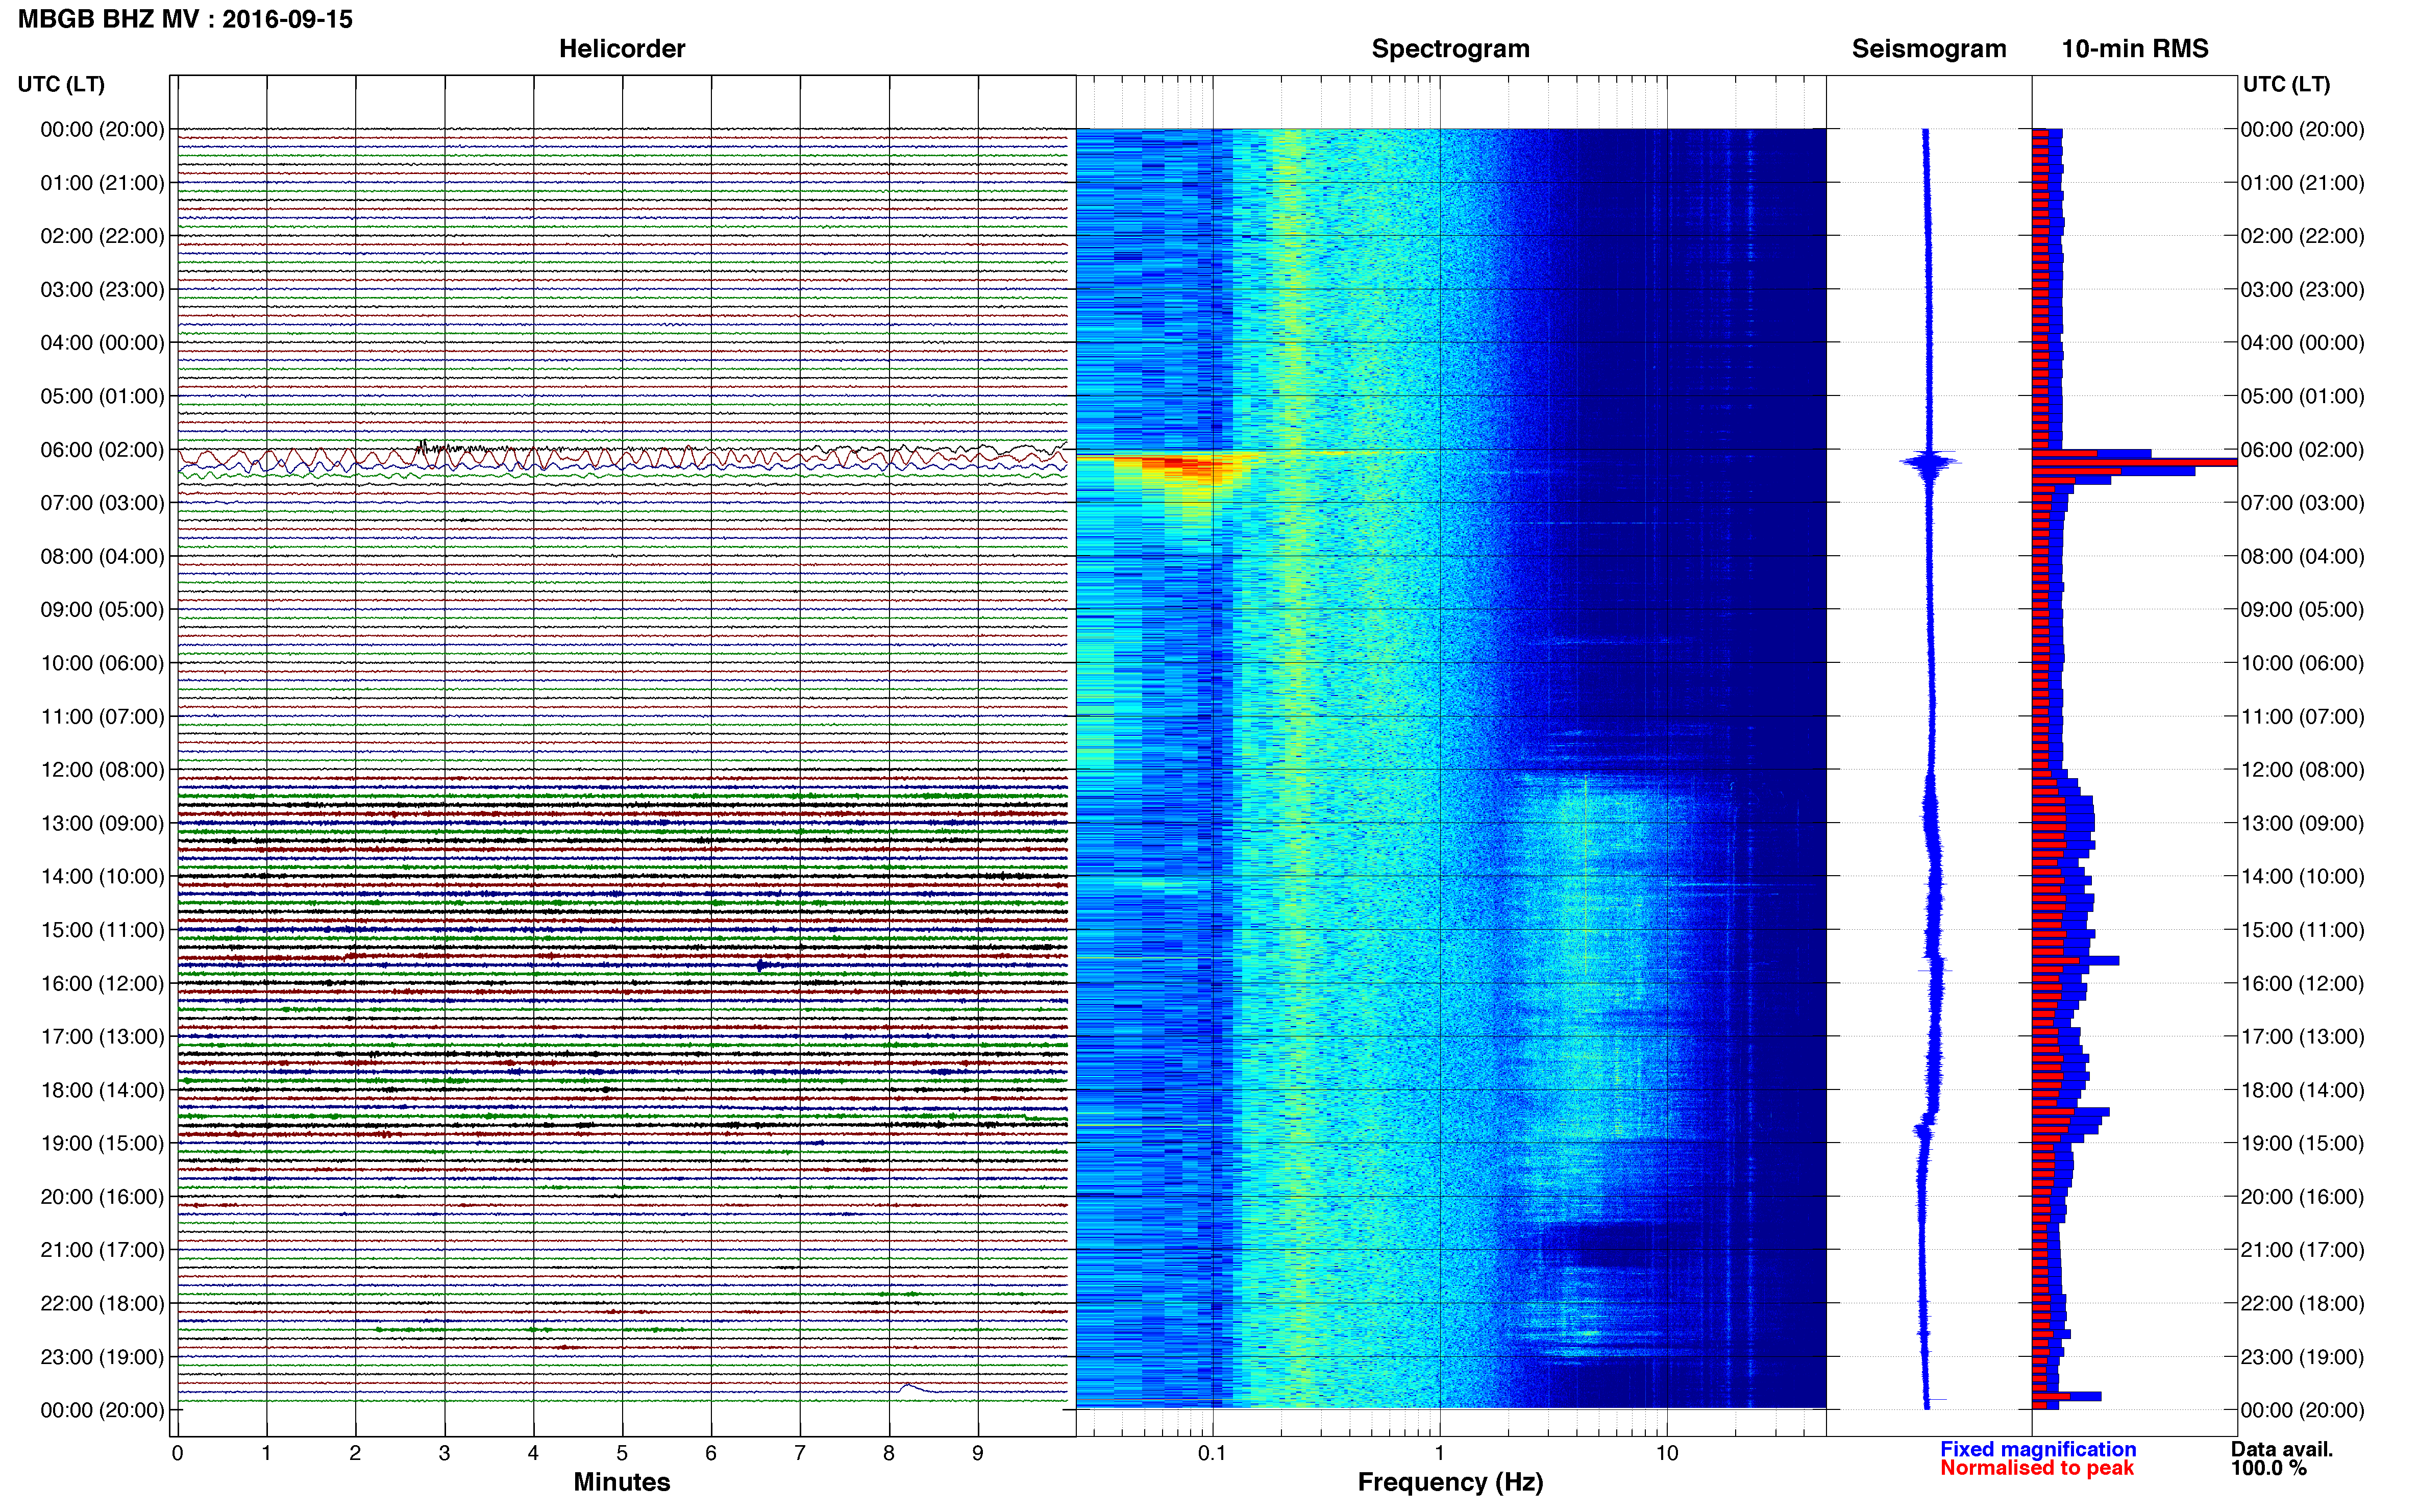The image size is (2419, 1512).
Task: Click the left '01:00 (21:00)' time label
Action: coord(102,183)
